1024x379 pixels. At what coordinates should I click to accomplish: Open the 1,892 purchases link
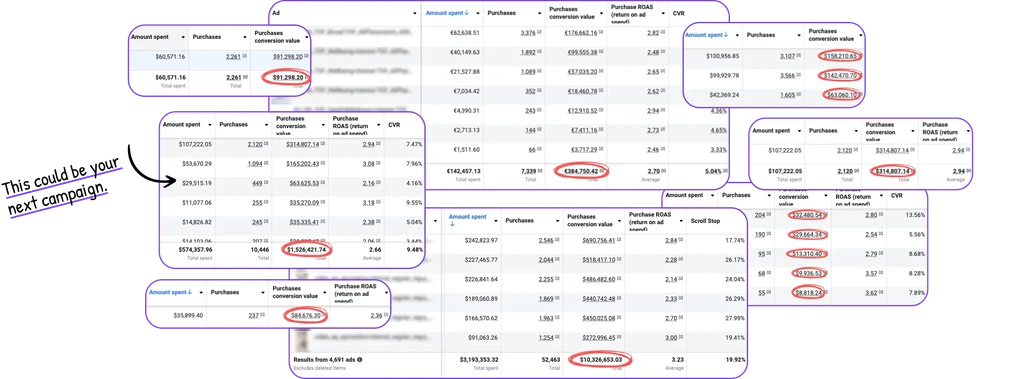point(528,52)
